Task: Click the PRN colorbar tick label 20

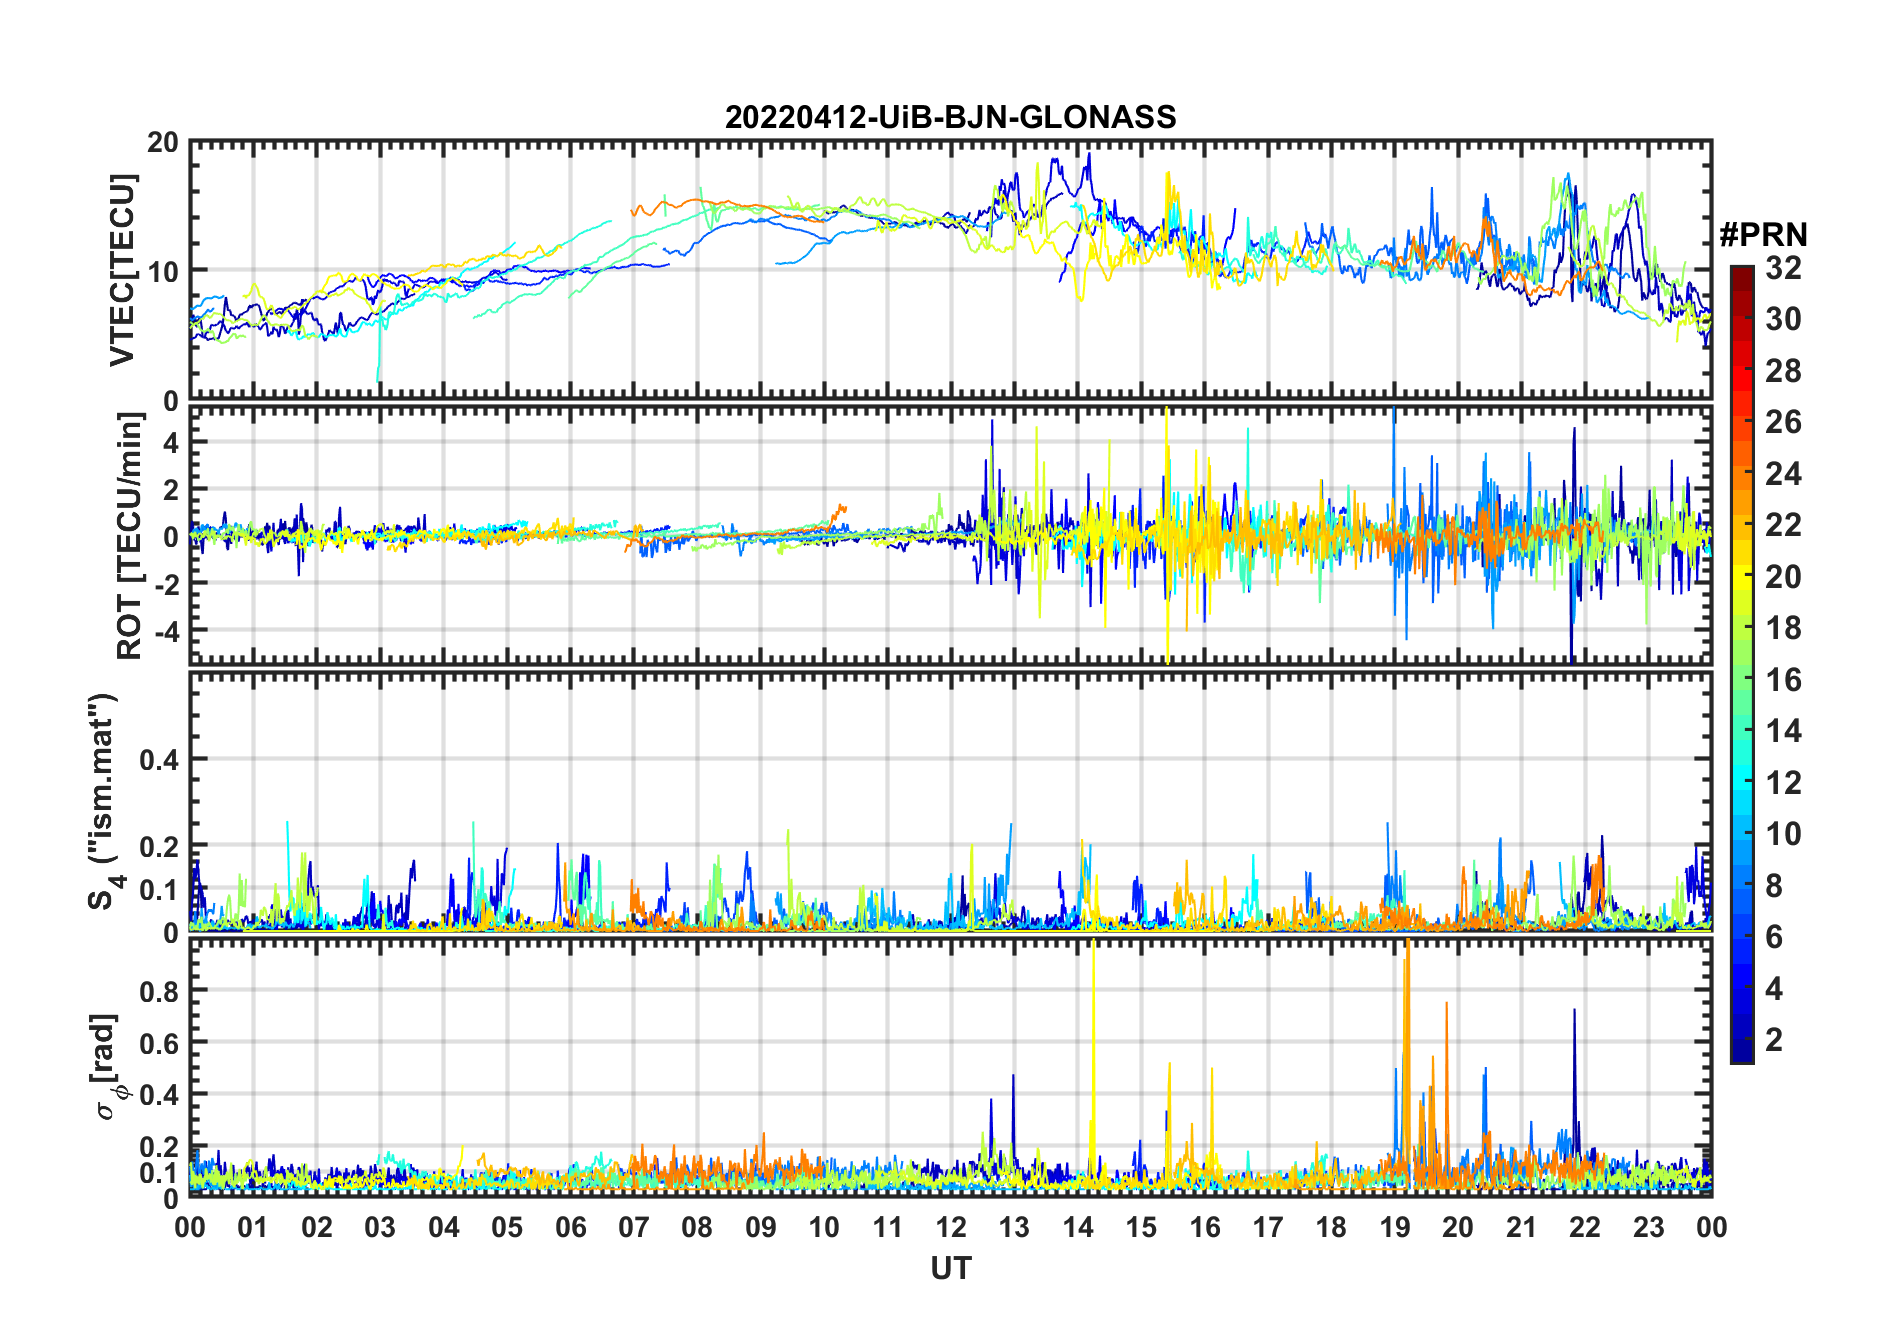Action: pos(1783,577)
